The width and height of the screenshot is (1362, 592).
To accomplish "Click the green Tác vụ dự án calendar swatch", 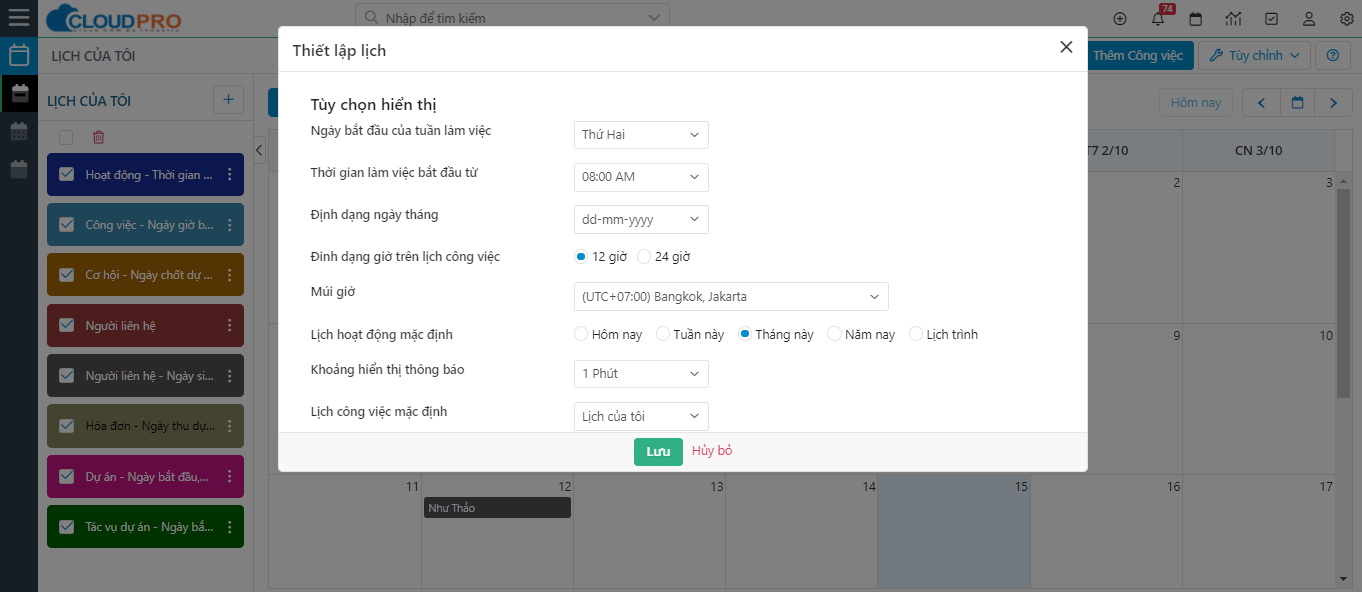I will [x=145, y=527].
